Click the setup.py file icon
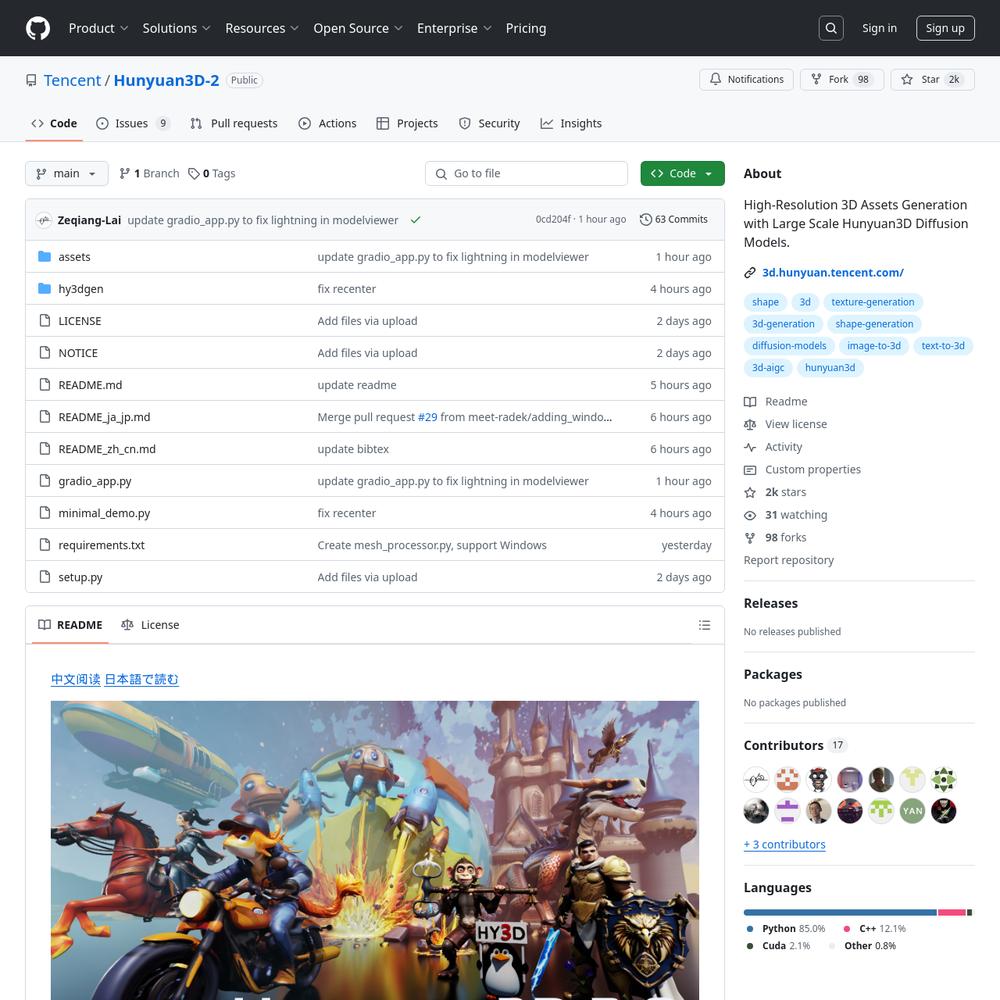This screenshot has height=1000, width=1000. pyautogui.click(x=44, y=577)
